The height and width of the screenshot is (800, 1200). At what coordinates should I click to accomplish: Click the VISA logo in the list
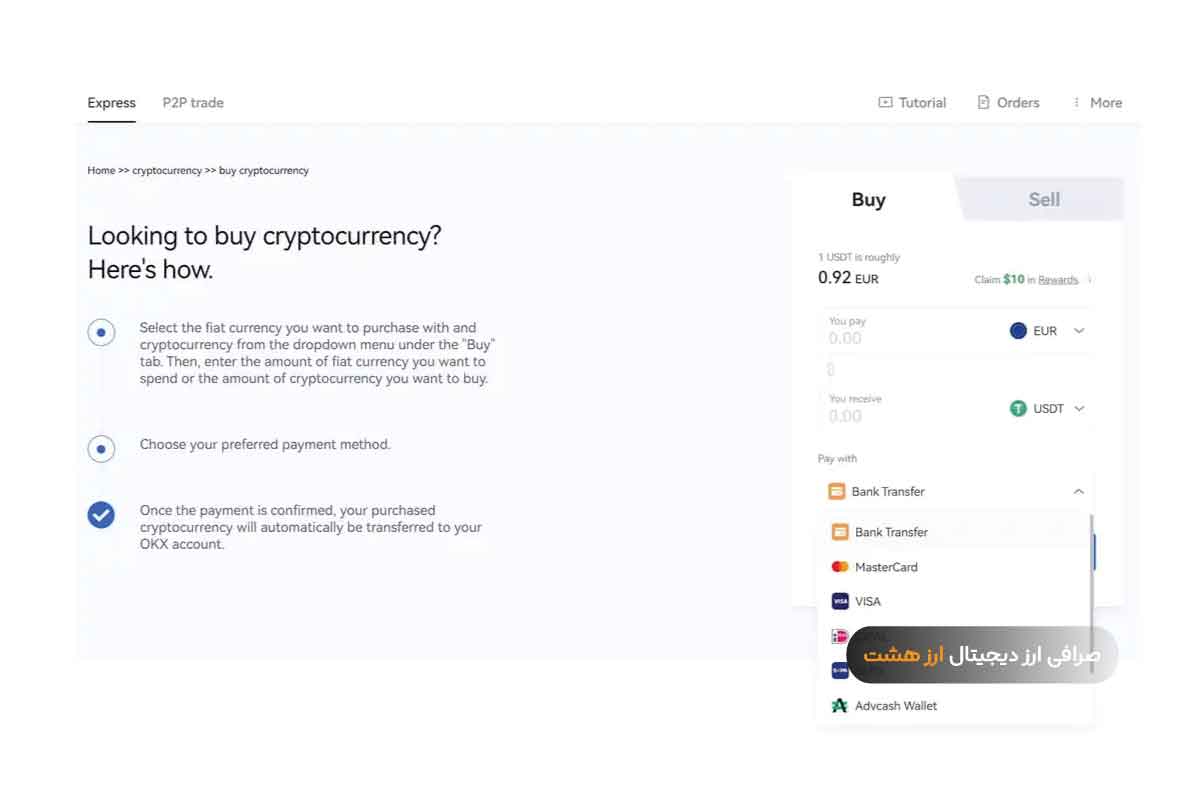tap(840, 601)
